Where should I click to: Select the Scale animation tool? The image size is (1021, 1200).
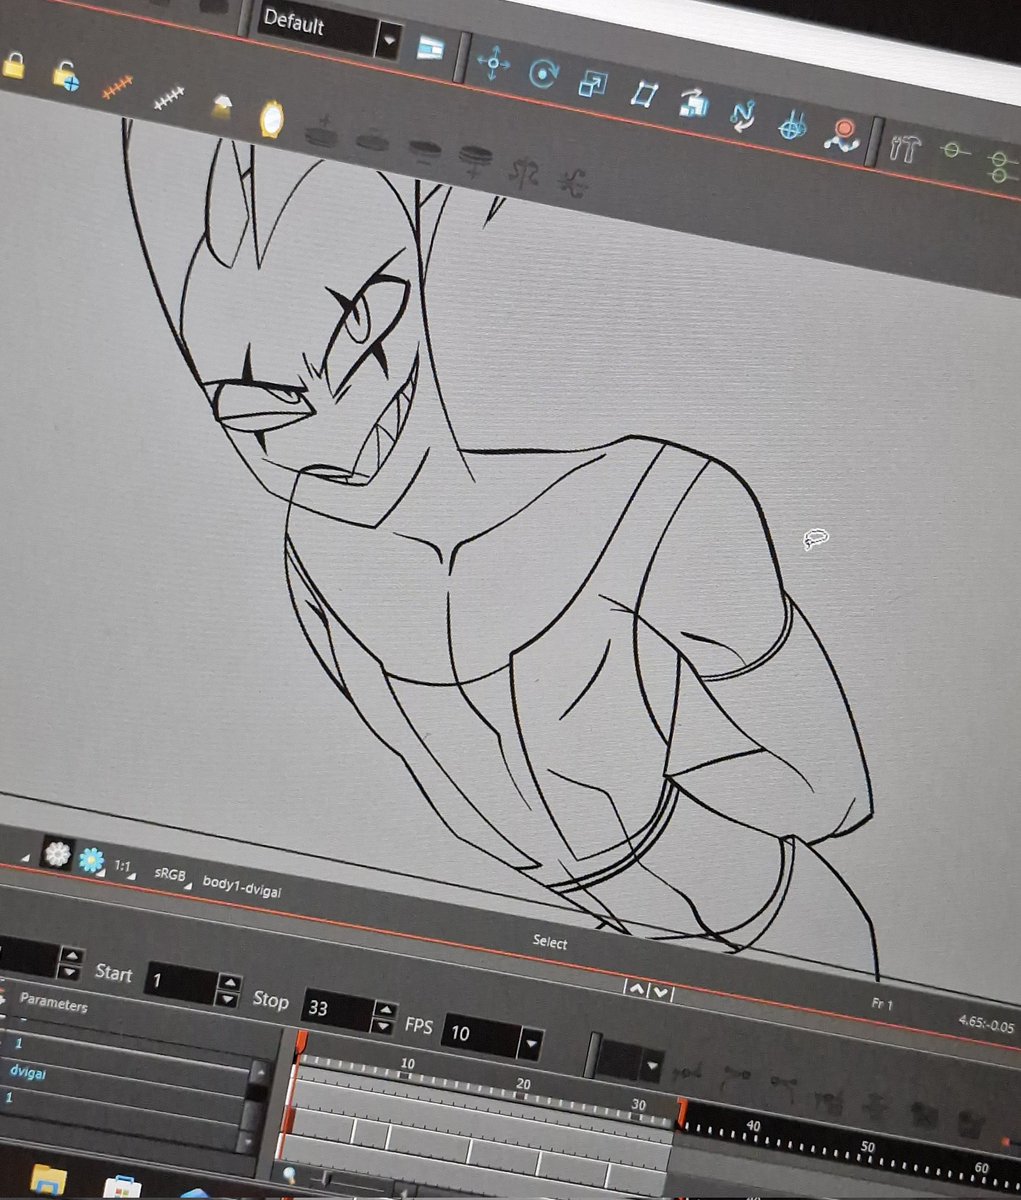[x=592, y=84]
